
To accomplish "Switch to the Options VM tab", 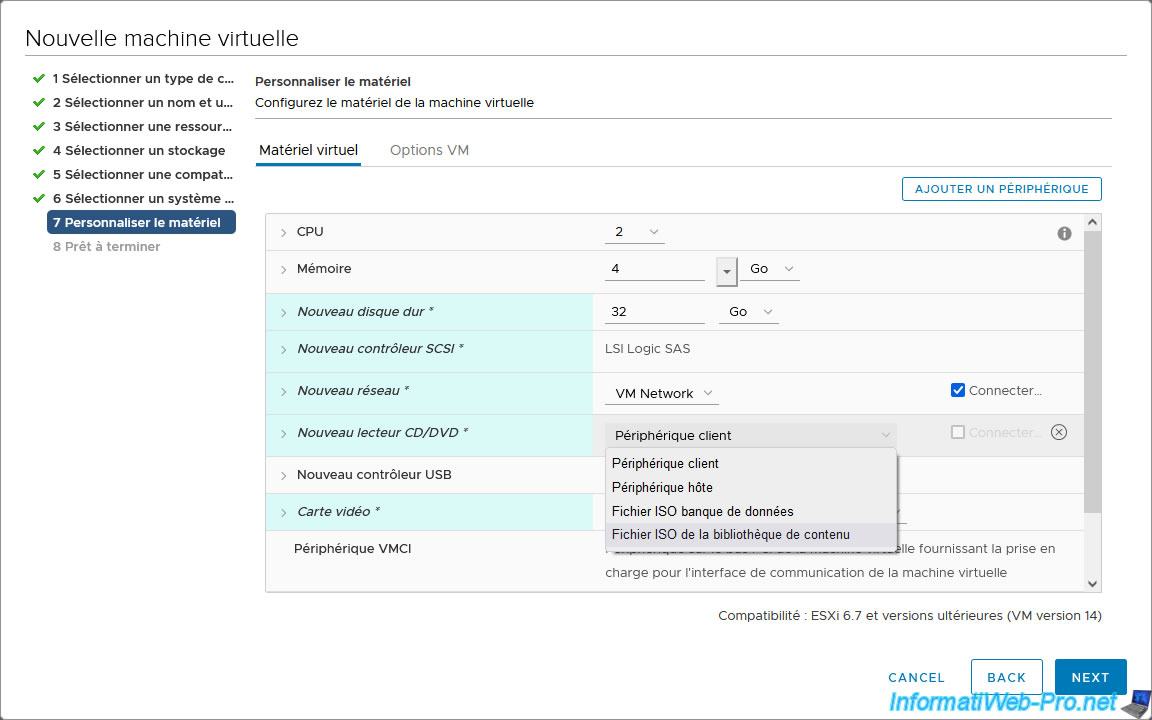I will (429, 150).
